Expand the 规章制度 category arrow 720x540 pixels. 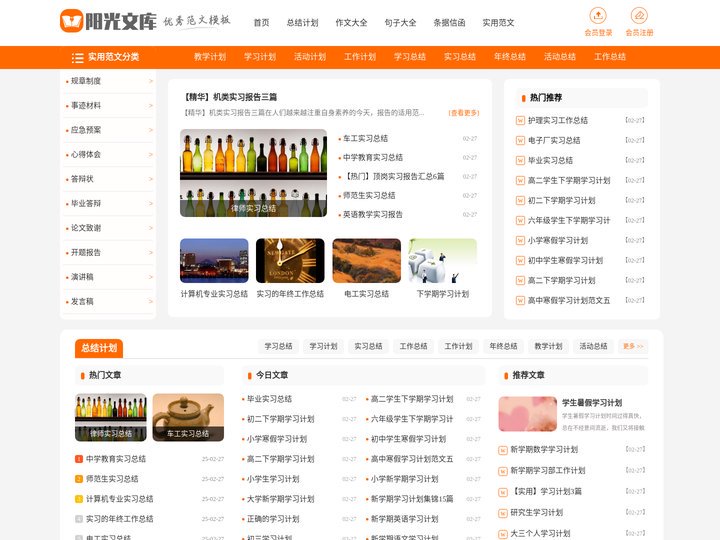point(150,81)
